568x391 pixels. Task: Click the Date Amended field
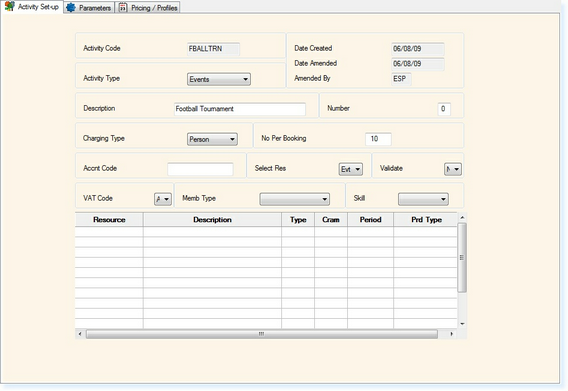418,64
